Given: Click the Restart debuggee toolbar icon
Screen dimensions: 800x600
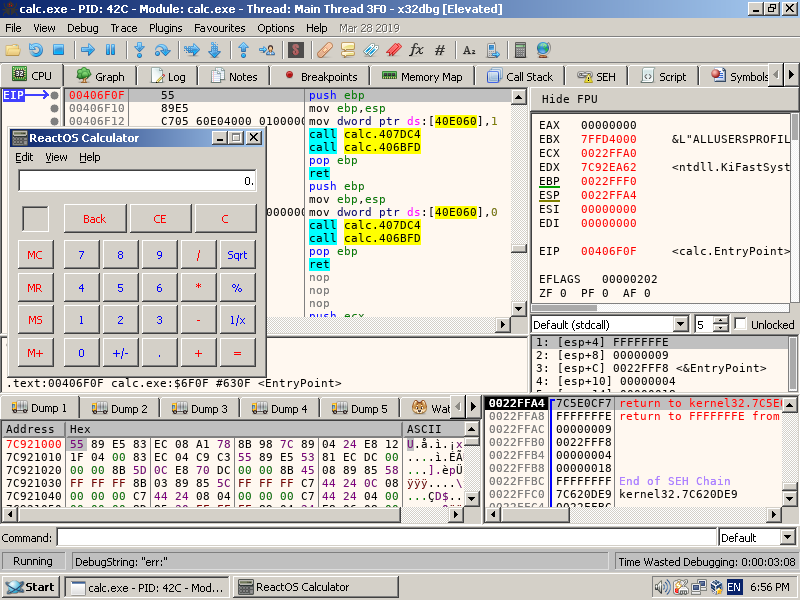Looking at the screenshot, I should (x=37, y=50).
